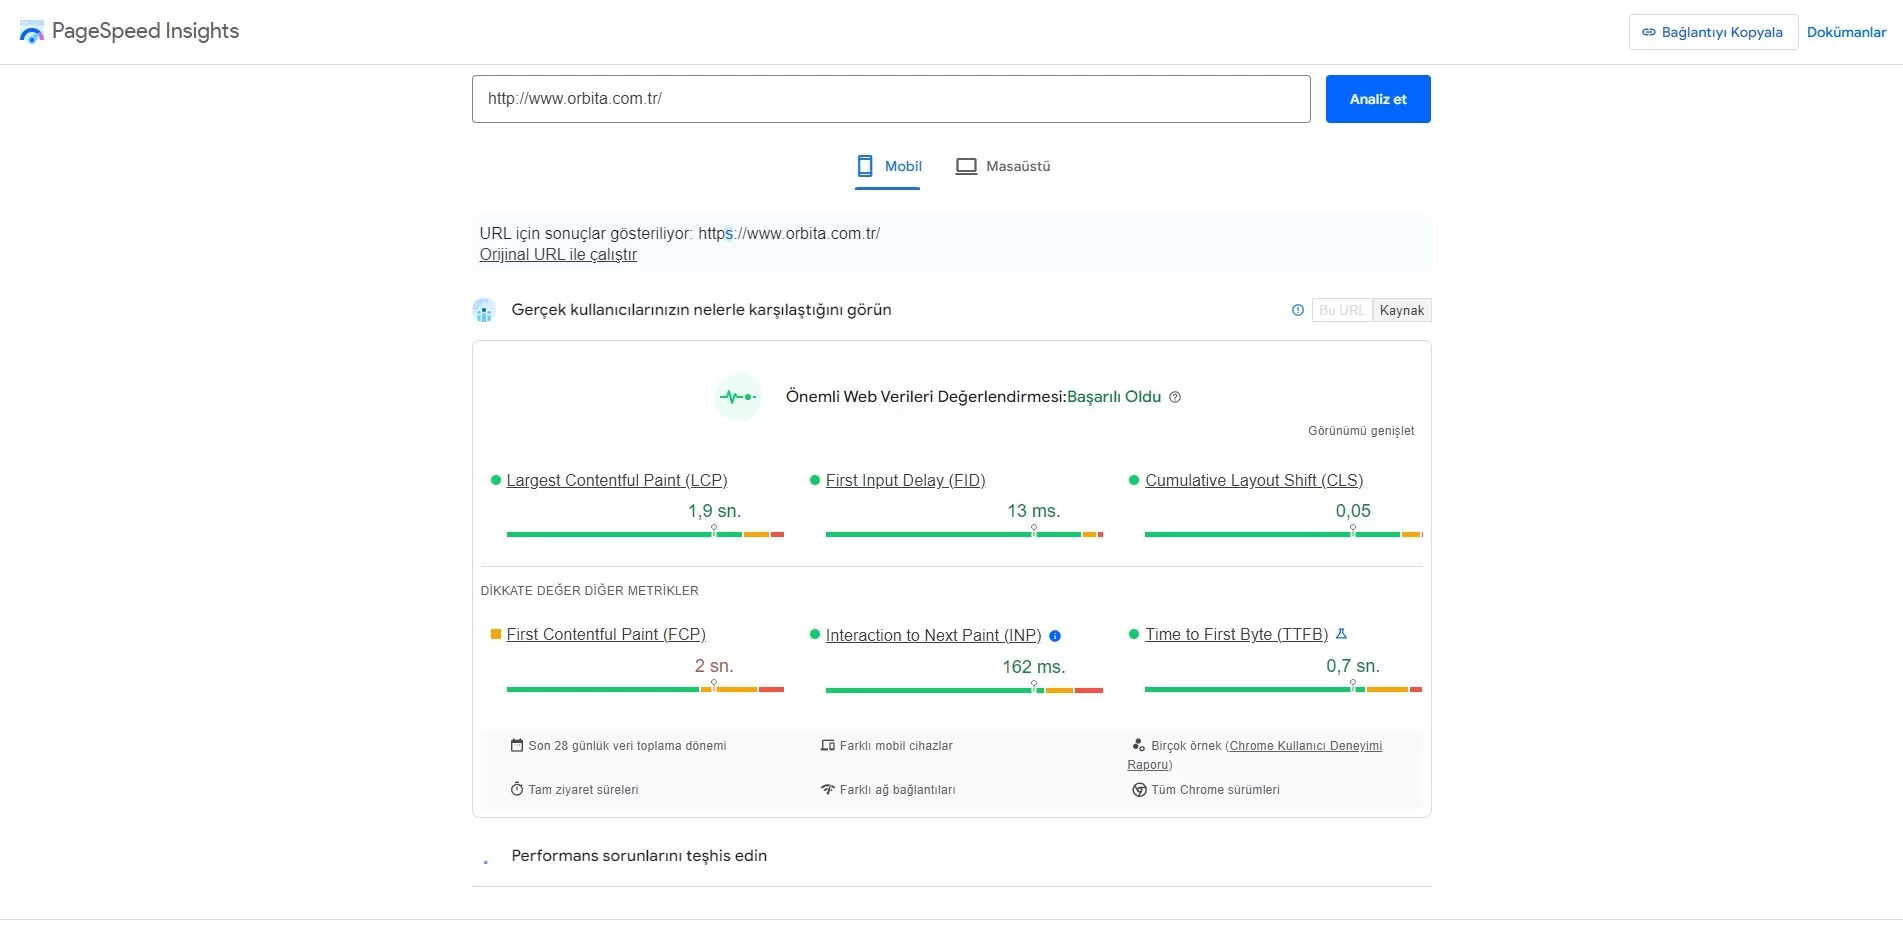This screenshot has height=945, width=1903.
Task: Click the 0,05 CLS value
Action: (x=1353, y=511)
